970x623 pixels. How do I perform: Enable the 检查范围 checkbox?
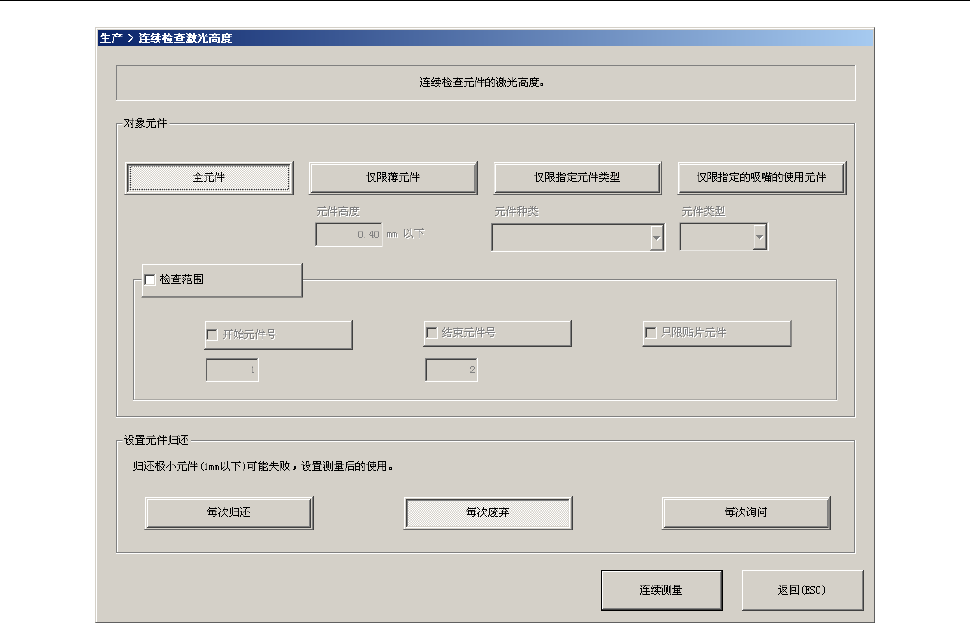click(150, 280)
